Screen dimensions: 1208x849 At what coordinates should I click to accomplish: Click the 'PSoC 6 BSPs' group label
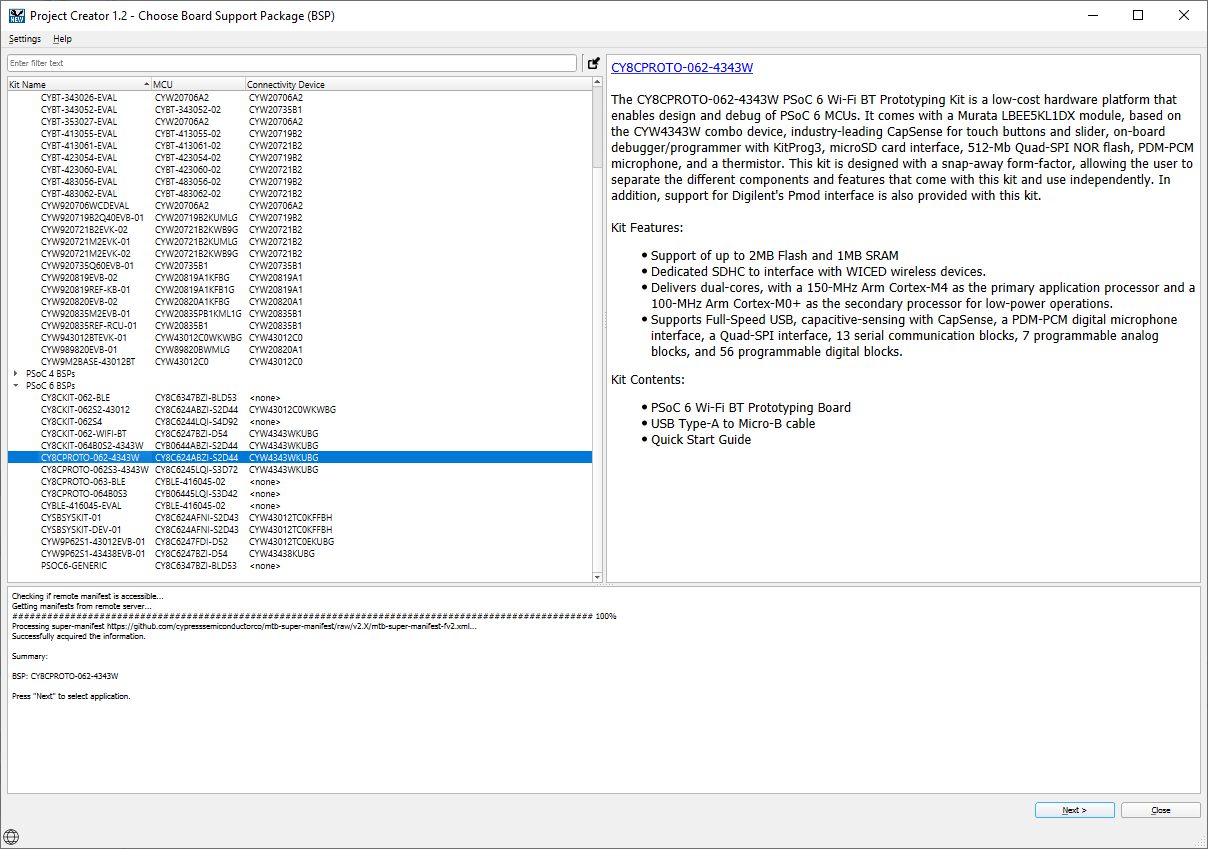[x=50, y=385]
